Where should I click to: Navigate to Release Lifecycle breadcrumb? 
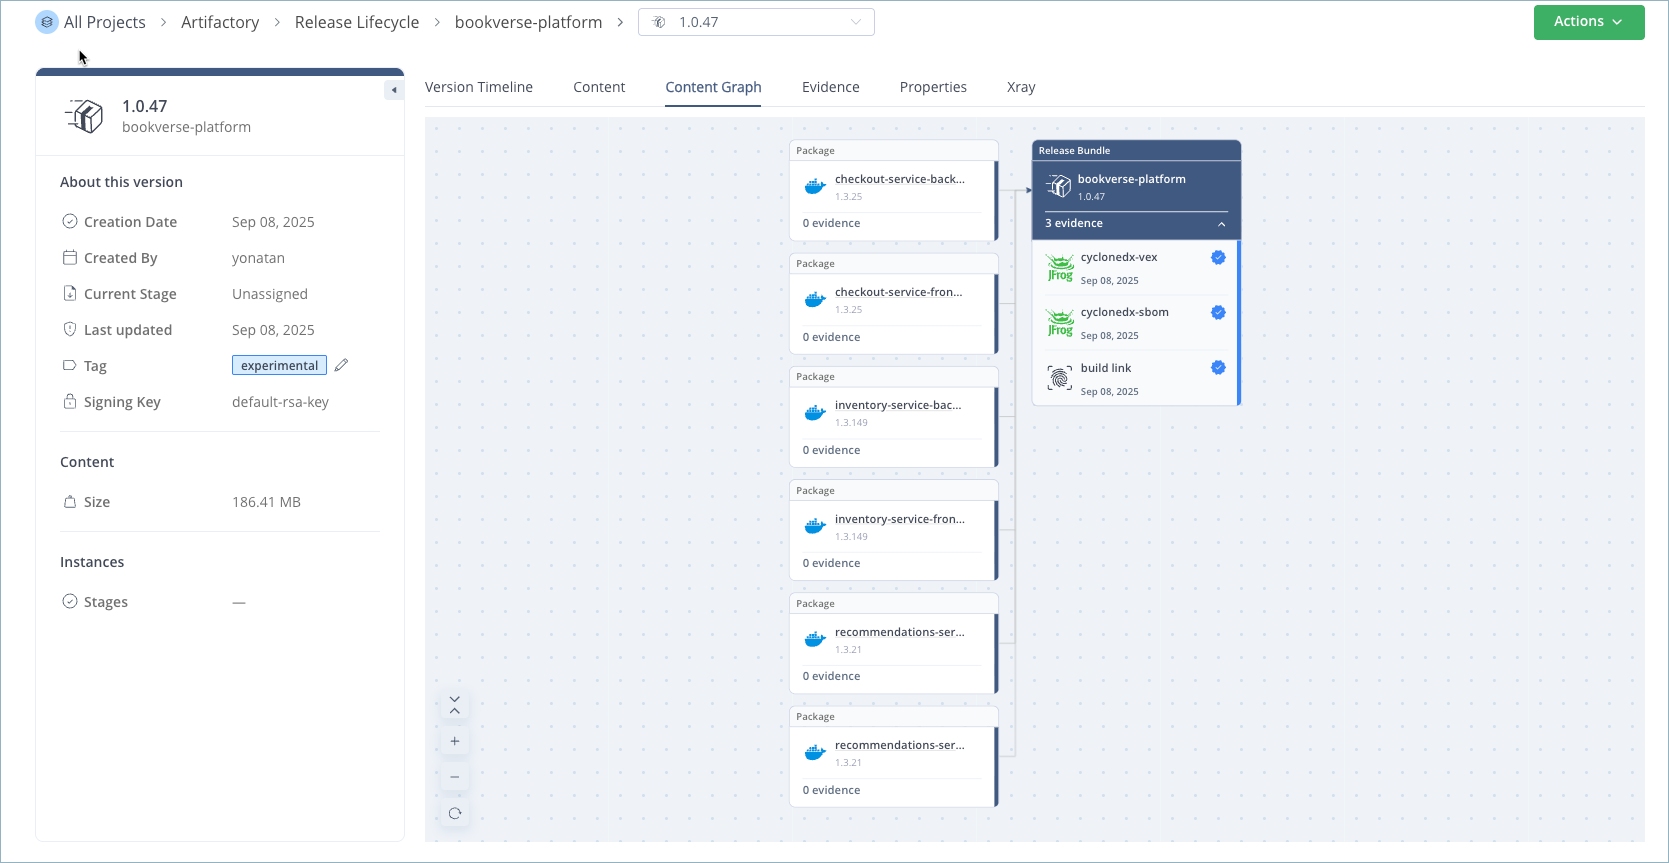(357, 22)
